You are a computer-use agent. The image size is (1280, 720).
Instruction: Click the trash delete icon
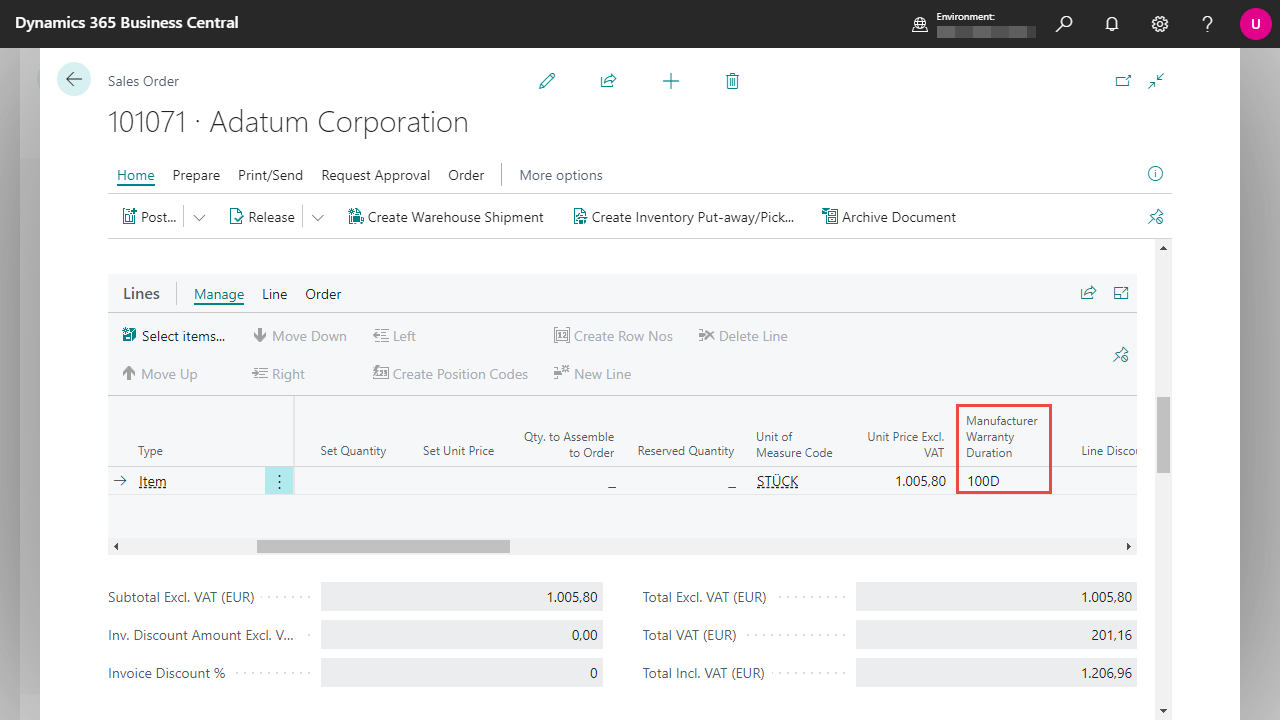(732, 81)
